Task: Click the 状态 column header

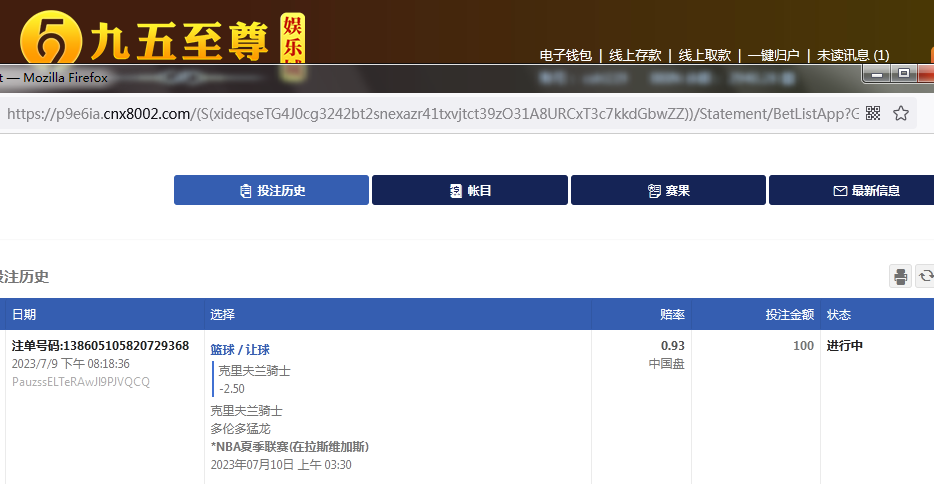Action: [x=839, y=314]
